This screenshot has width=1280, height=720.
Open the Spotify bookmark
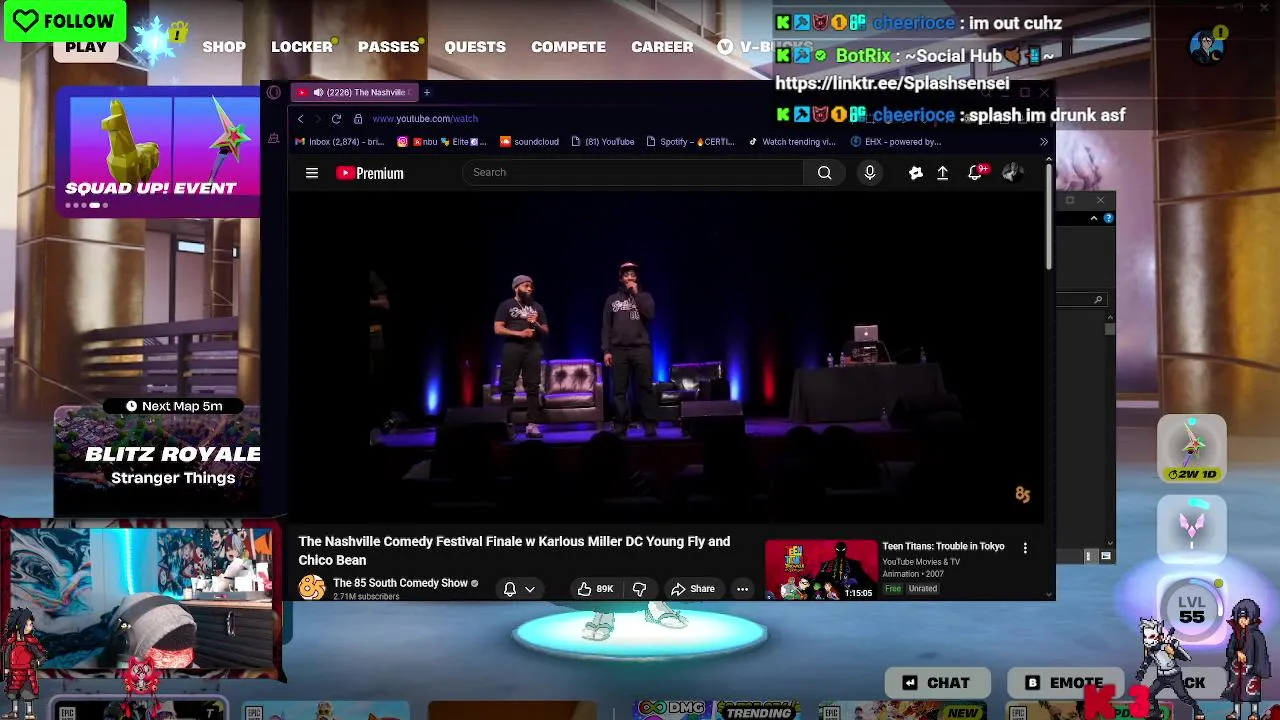(690, 142)
